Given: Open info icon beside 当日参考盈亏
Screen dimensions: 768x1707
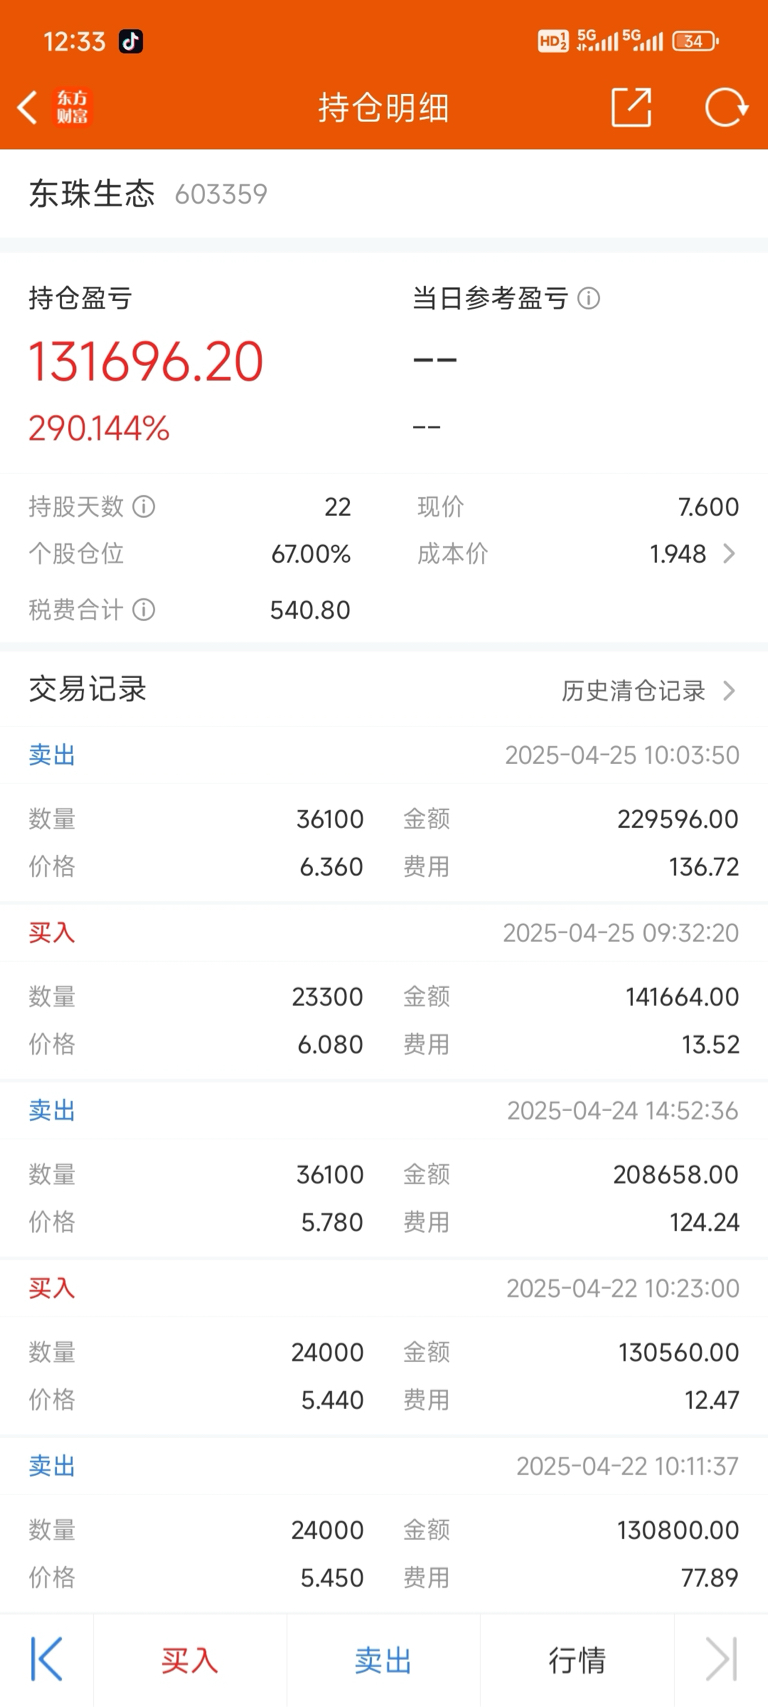Looking at the screenshot, I should pos(589,298).
